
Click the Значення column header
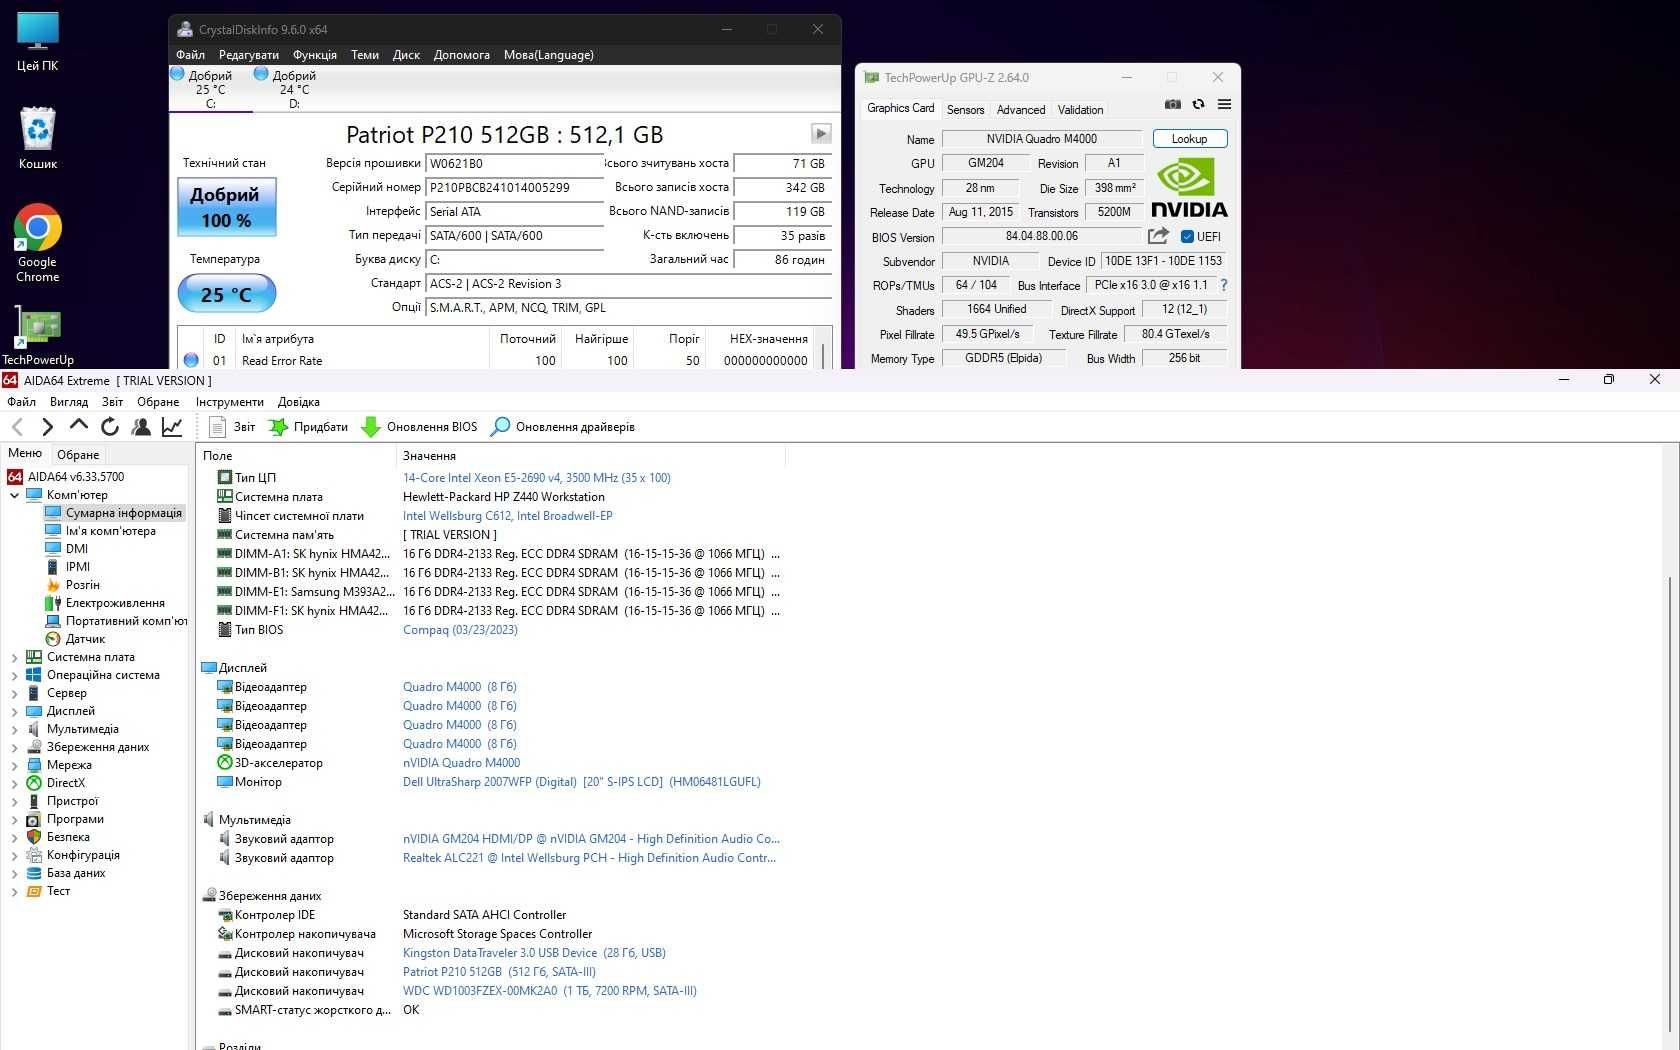590,456
